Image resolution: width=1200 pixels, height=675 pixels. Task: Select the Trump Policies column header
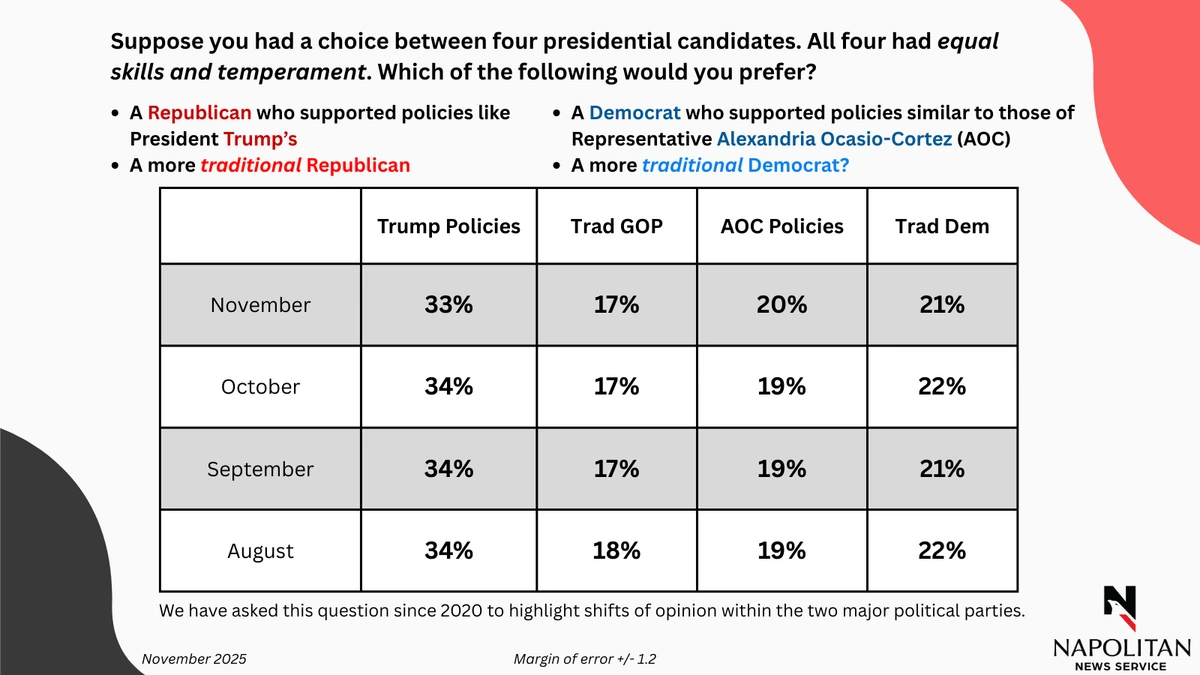pyautogui.click(x=449, y=226)
